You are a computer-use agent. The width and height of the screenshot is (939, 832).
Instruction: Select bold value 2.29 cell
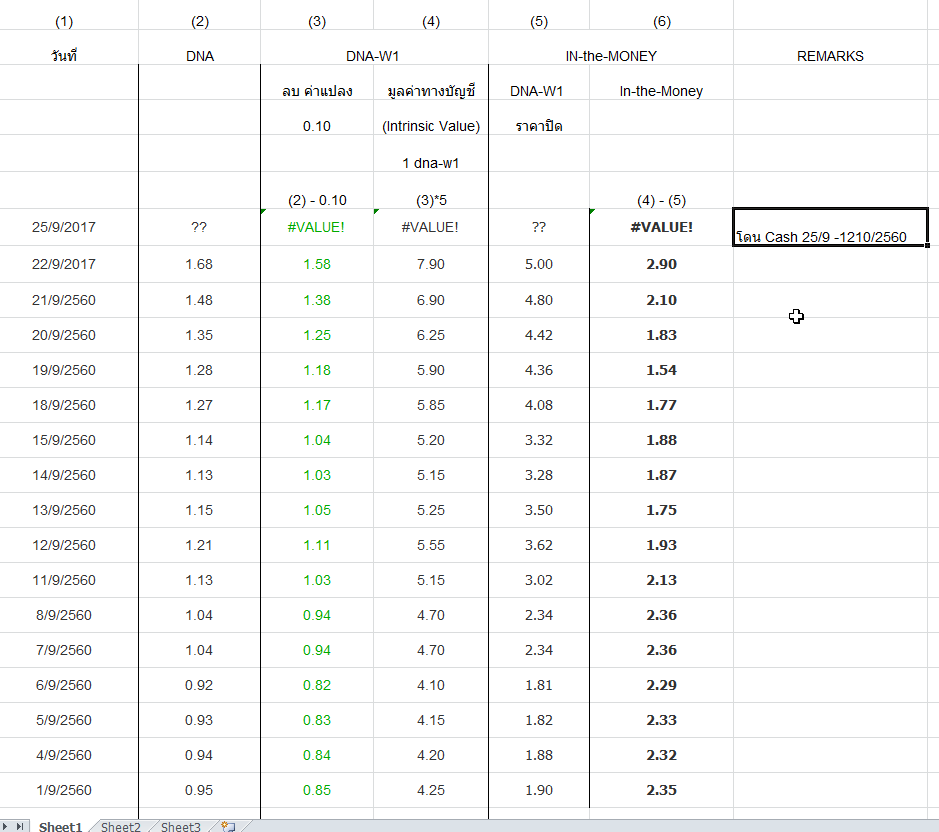[661, 685]
